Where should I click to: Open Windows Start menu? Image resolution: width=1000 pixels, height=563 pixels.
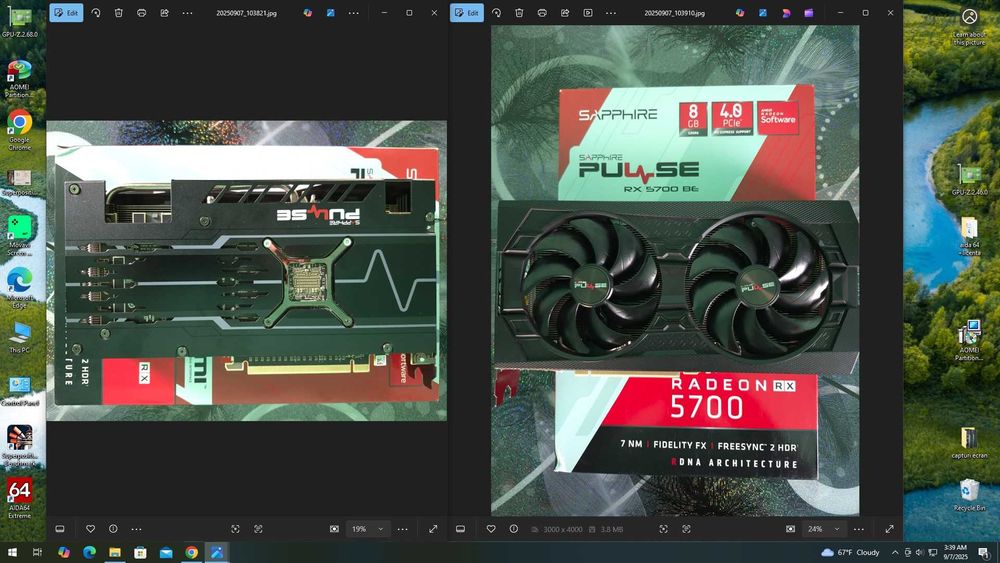[12, 552]
